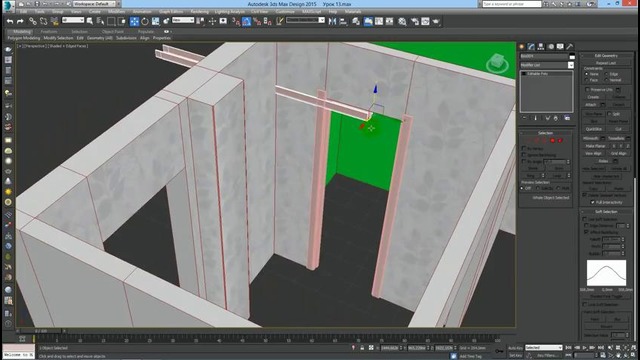
Task: Click the ViewCube in the viewport
Action: pyautogui.click(x=497, y=63)
